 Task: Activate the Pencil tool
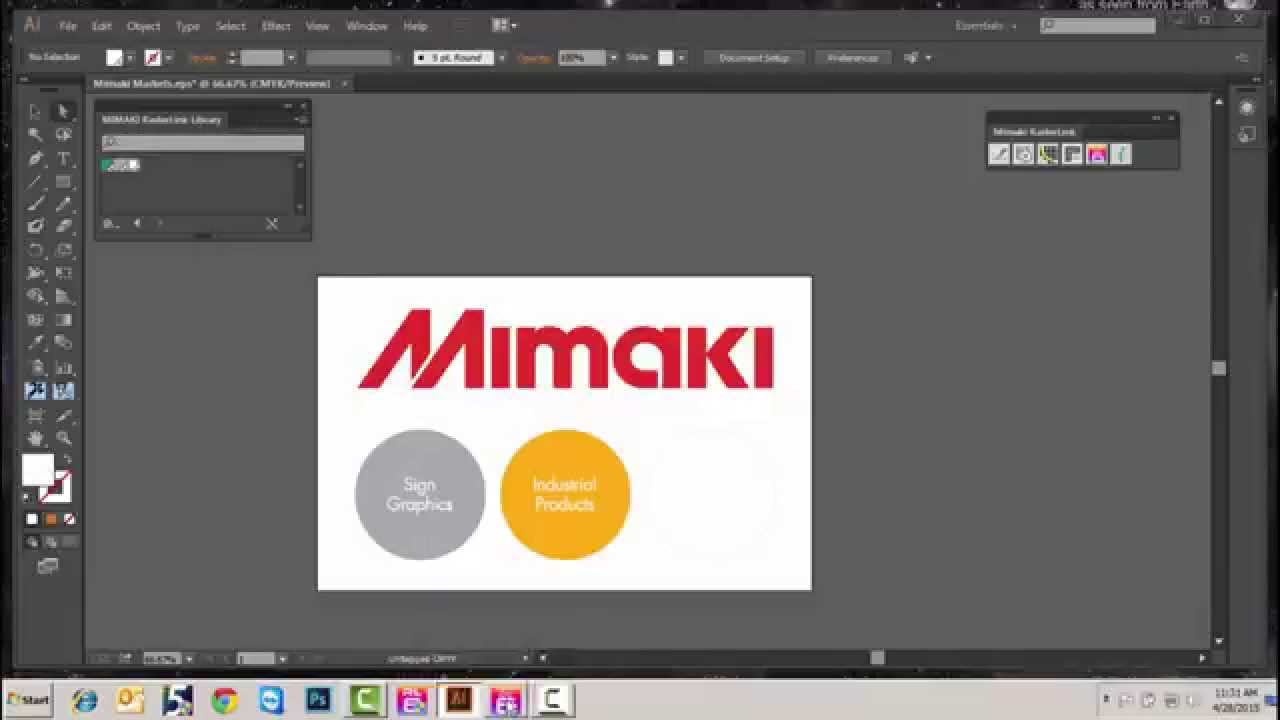pos(63,204)
